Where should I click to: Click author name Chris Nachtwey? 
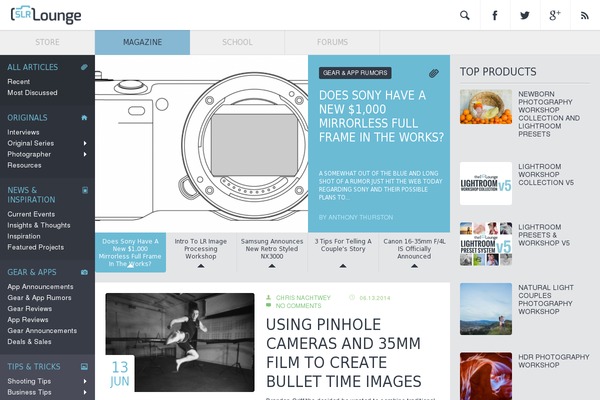coord(303,298)
